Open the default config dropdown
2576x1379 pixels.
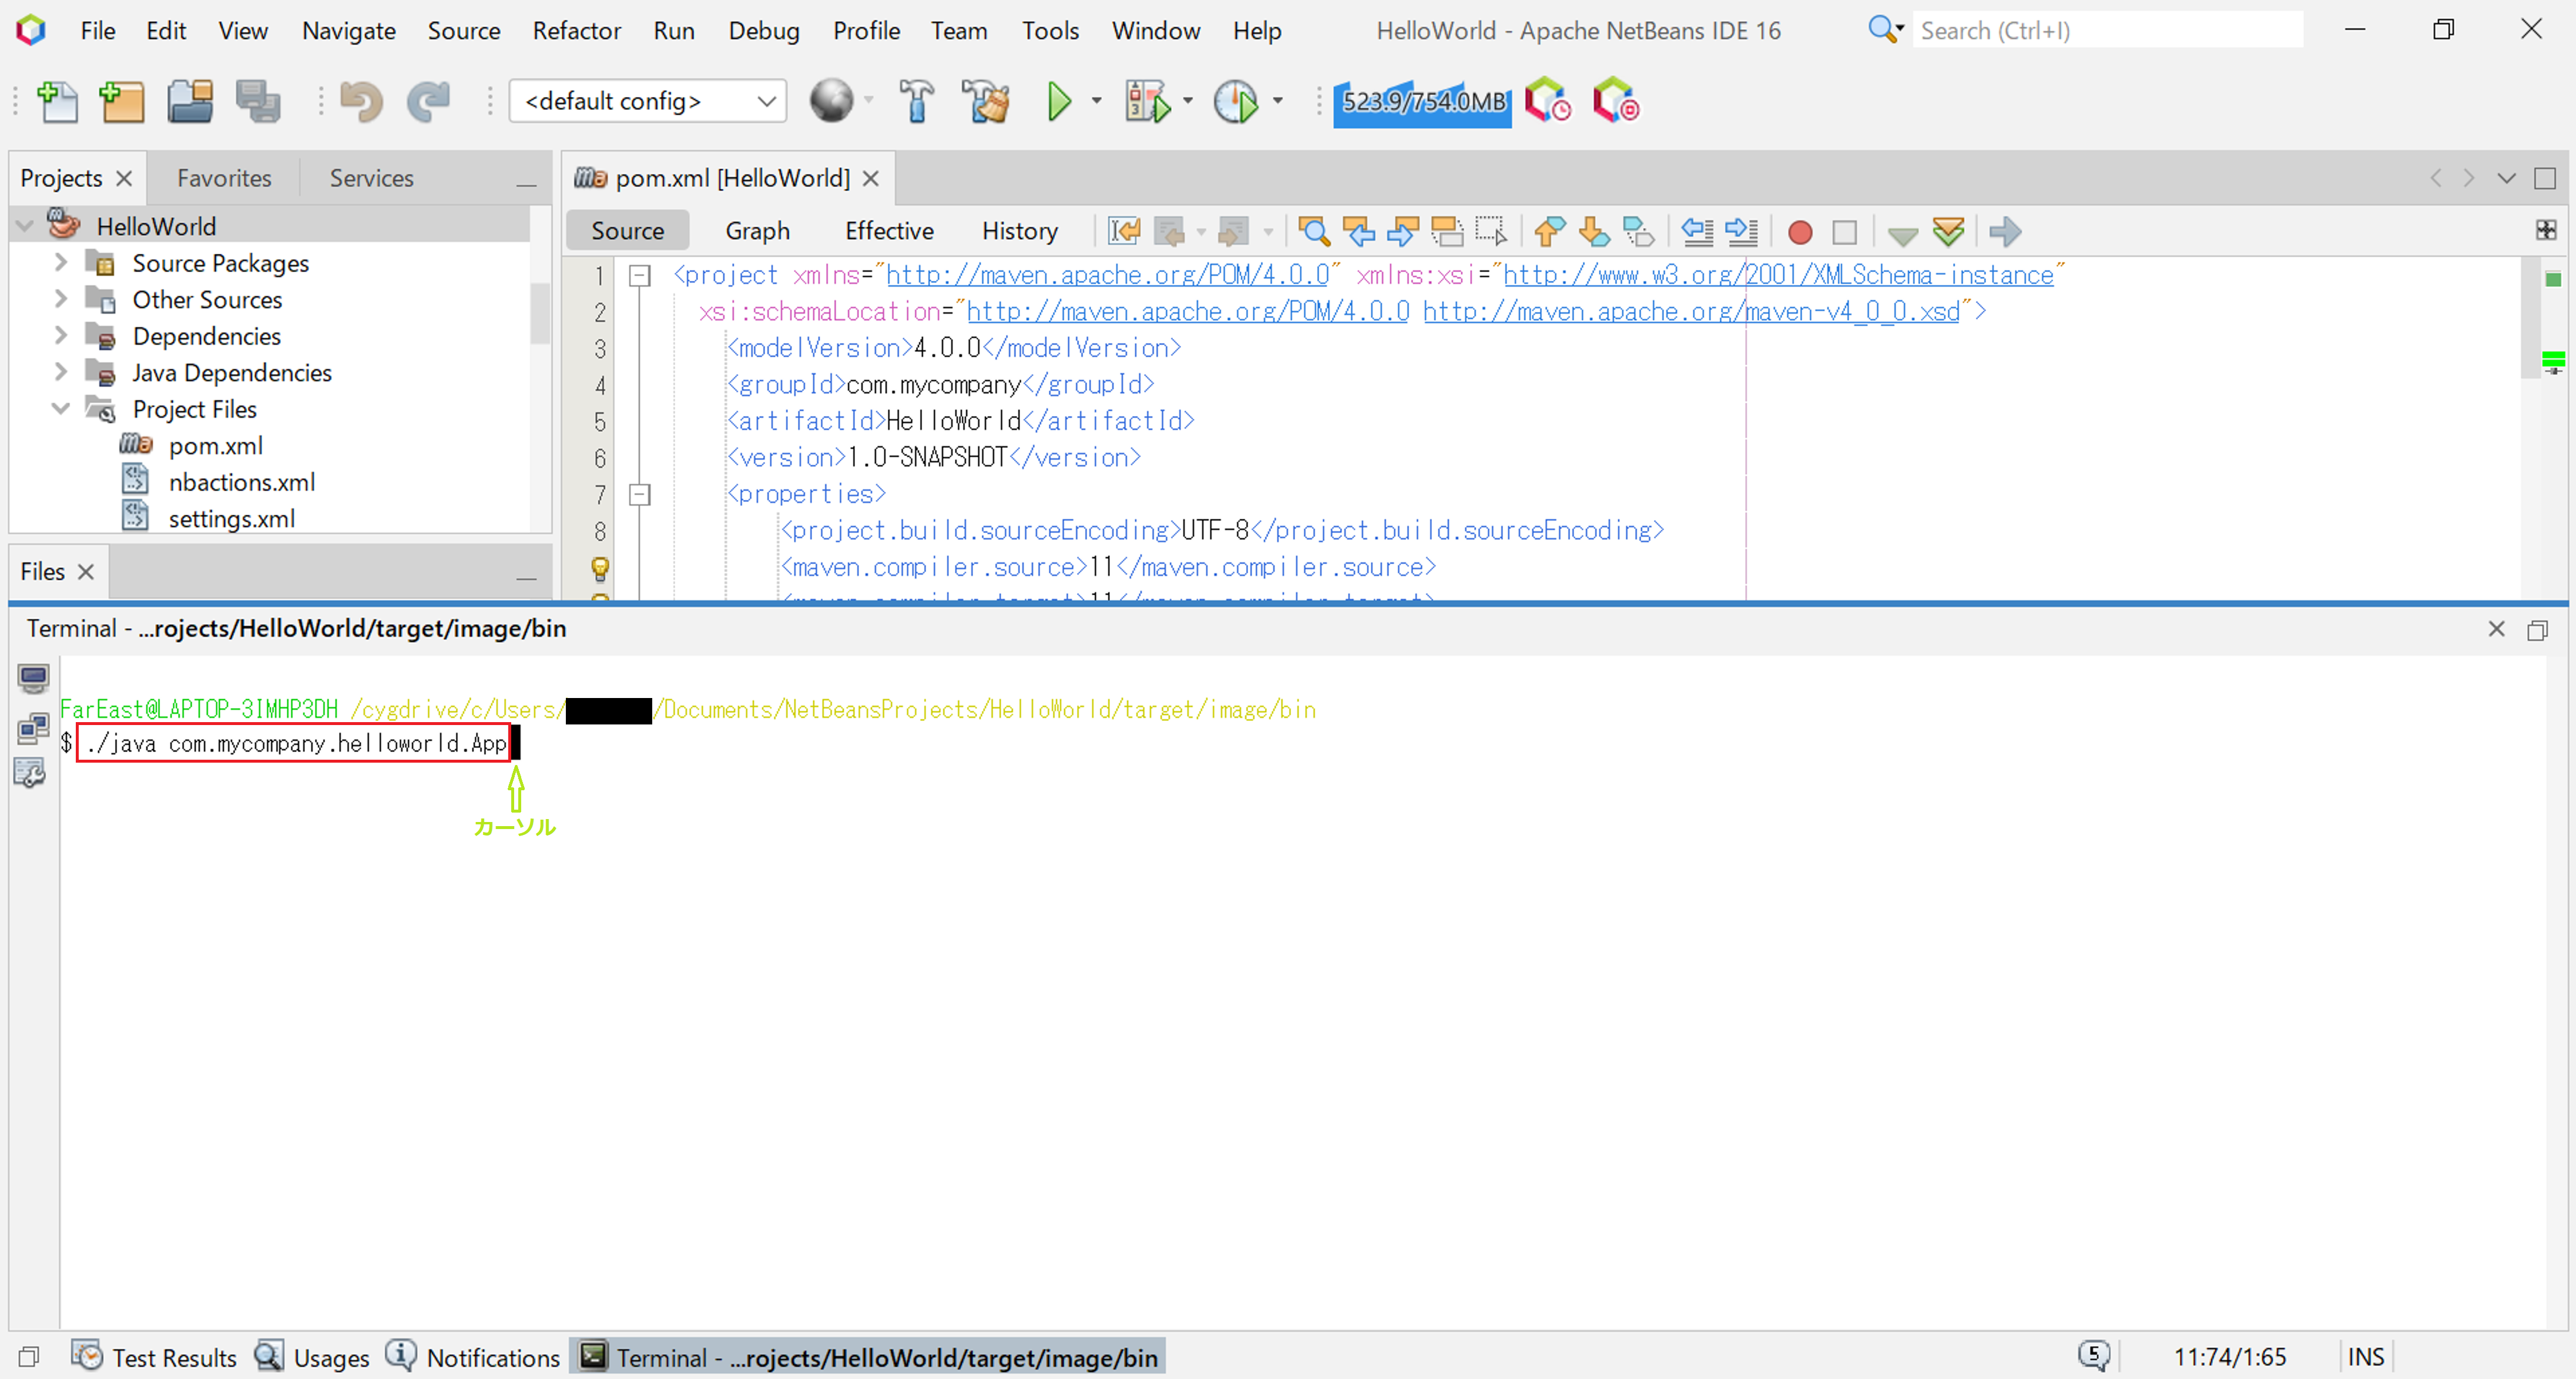[x=648, y=101]
